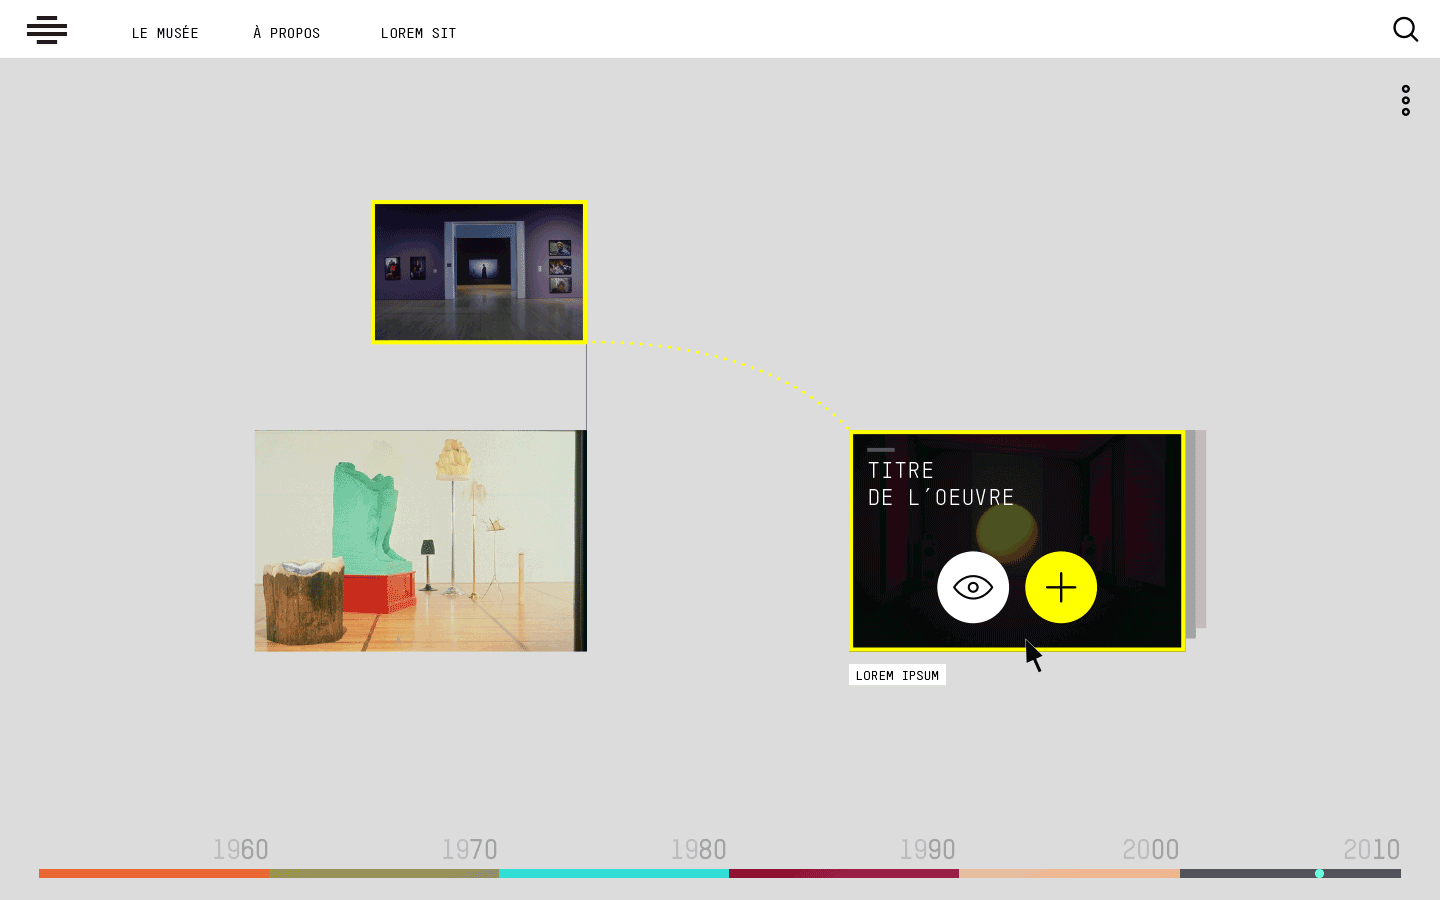Open the Lorem Sit menu item
The image size is (1440, 900).
pyautogui.click(x=418, y=33)
